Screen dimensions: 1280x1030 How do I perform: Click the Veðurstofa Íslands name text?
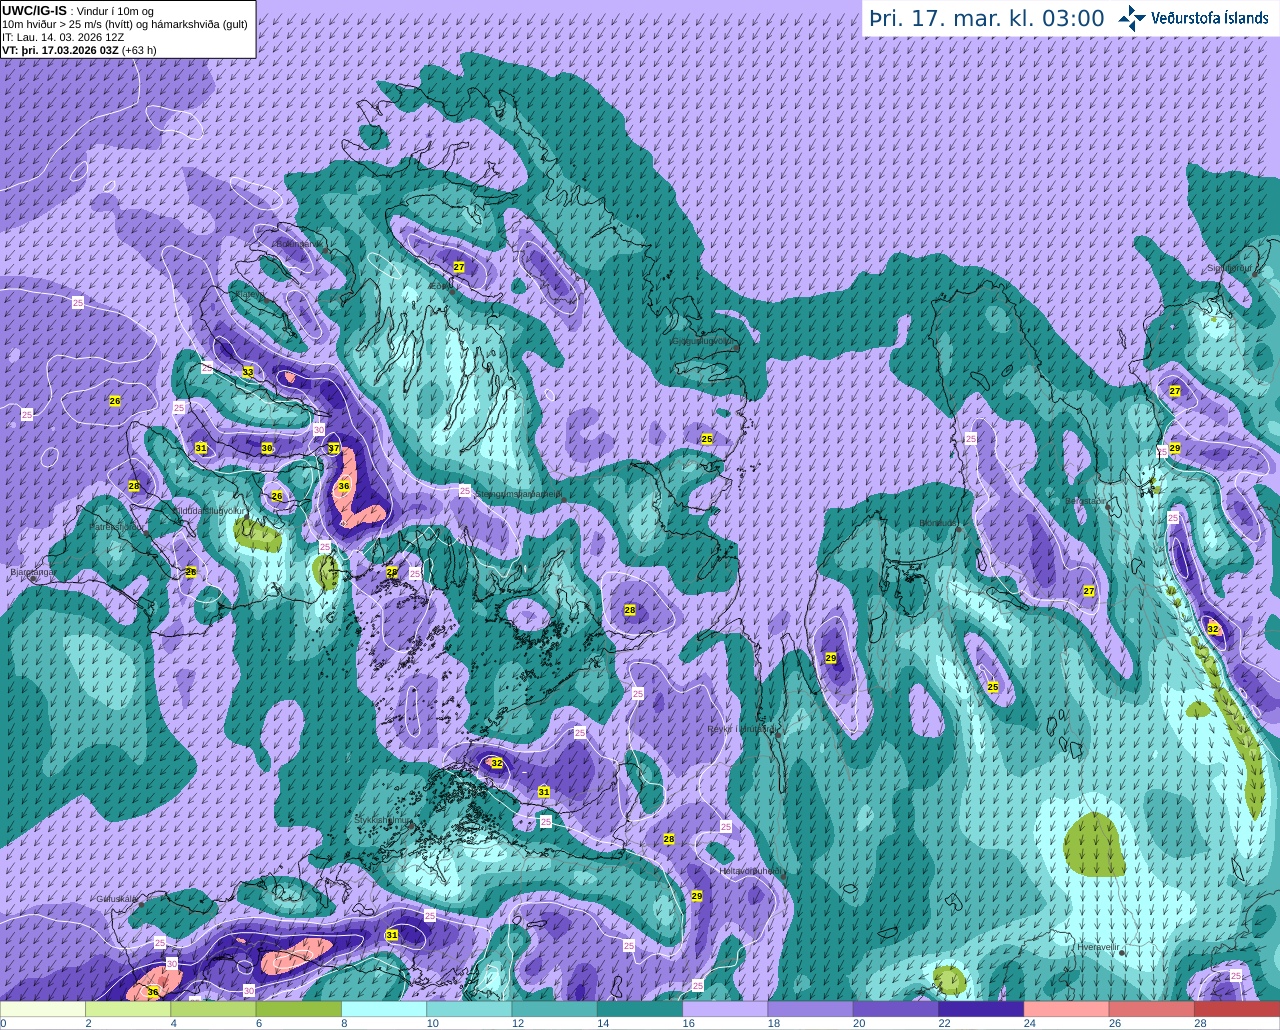pos(1210,18)
